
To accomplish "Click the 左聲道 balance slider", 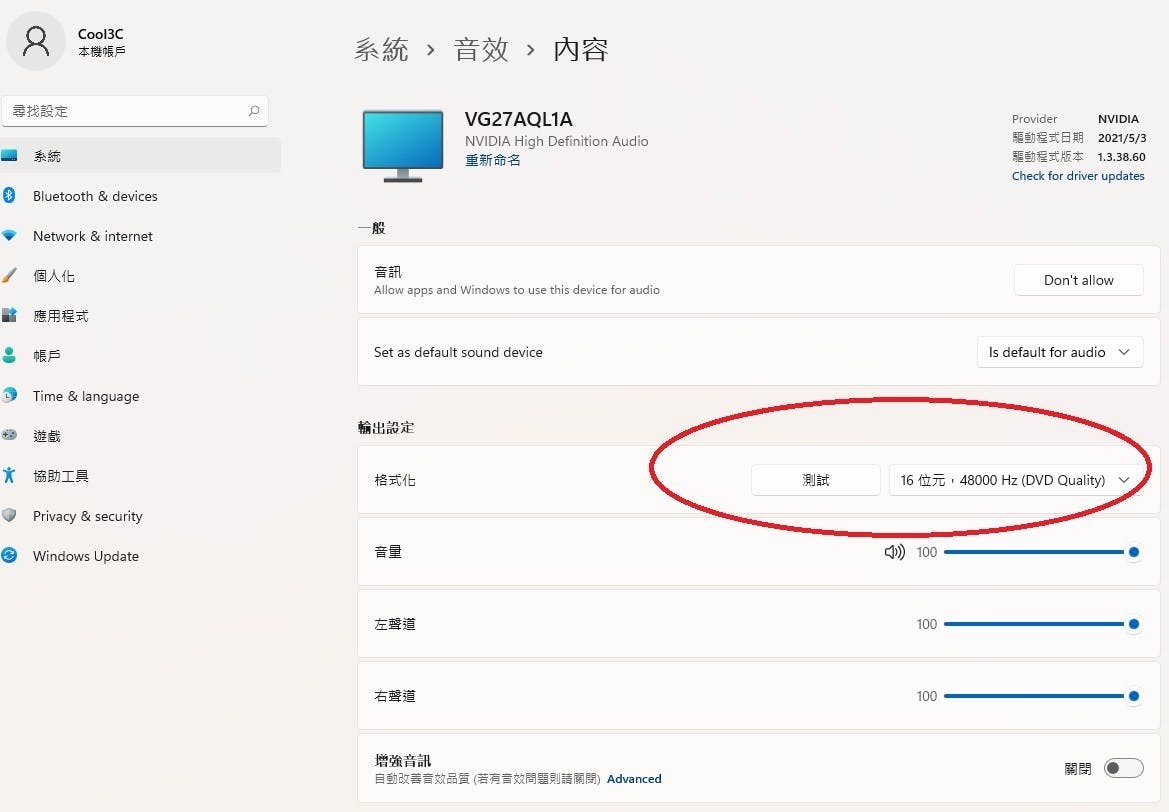I will (x=1042, y=624).
